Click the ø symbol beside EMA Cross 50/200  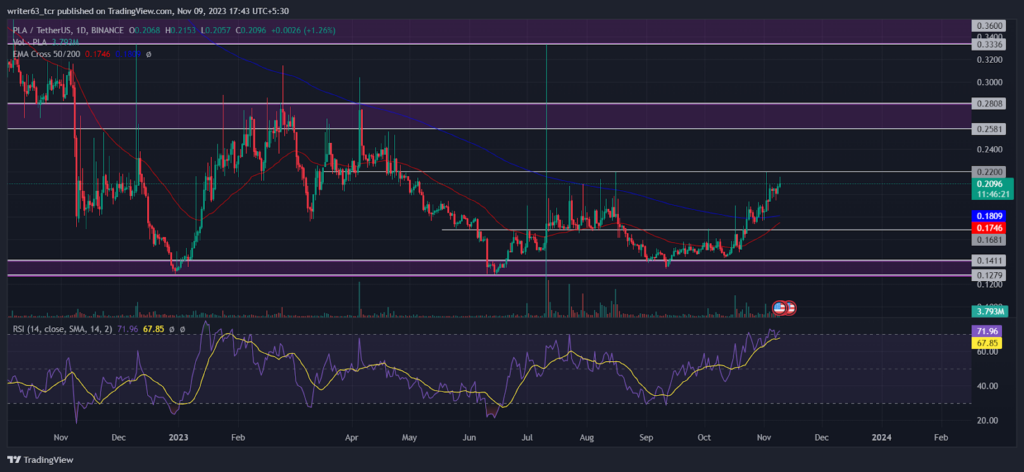click(x=149, y=54)
